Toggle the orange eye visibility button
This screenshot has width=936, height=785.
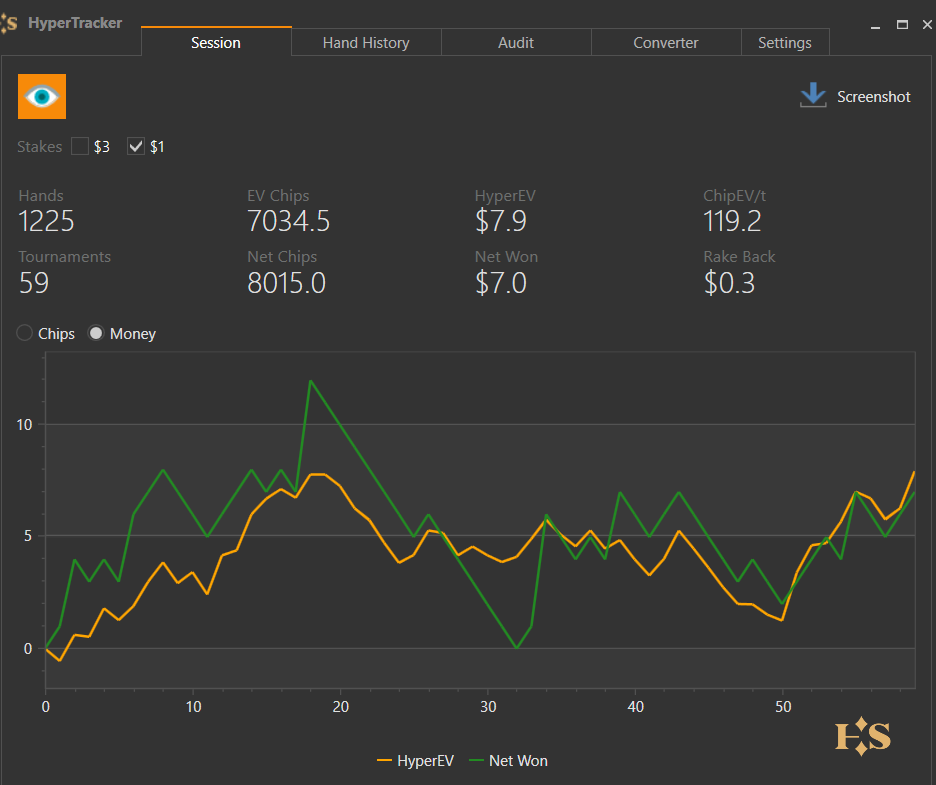click(42, 97)
